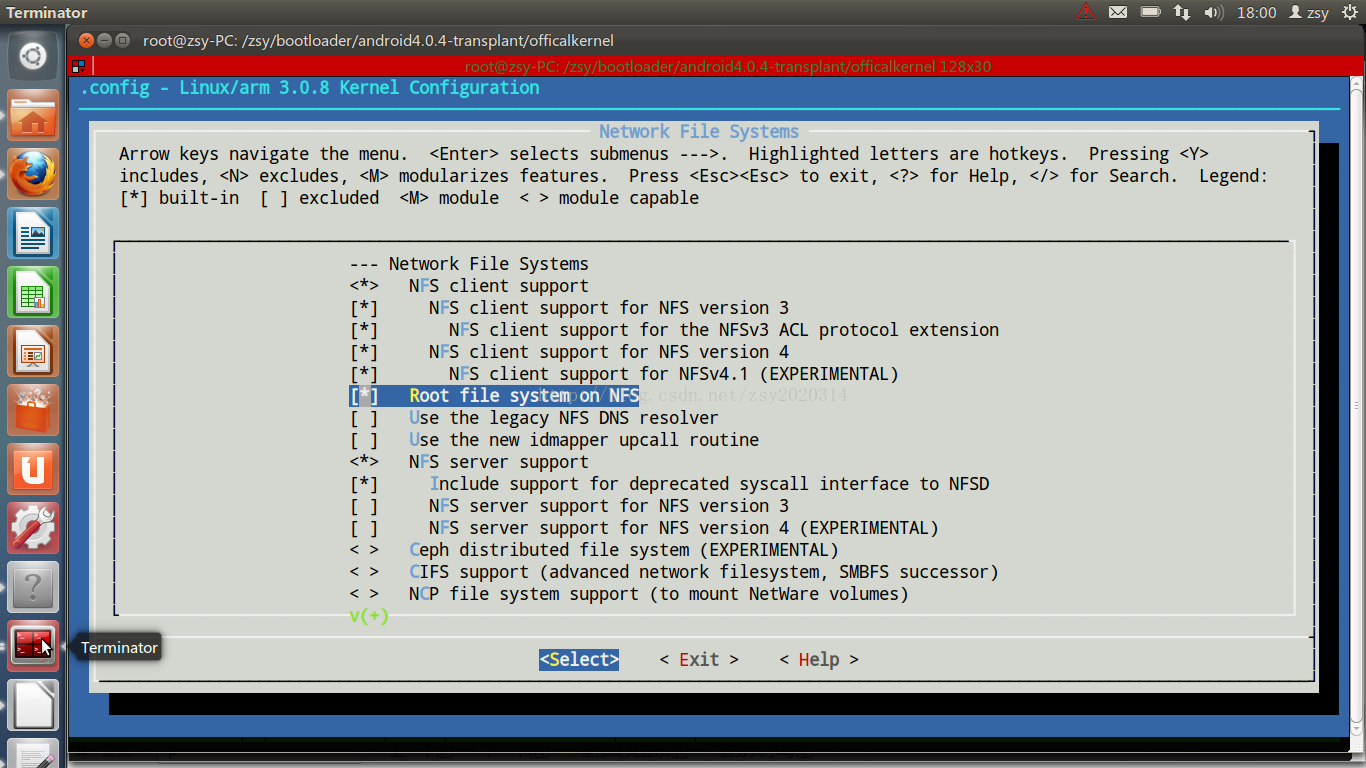Enable NFS server support for NFS version 4
Viewport: 1366px width, 768px height.
tap(644, 528)
